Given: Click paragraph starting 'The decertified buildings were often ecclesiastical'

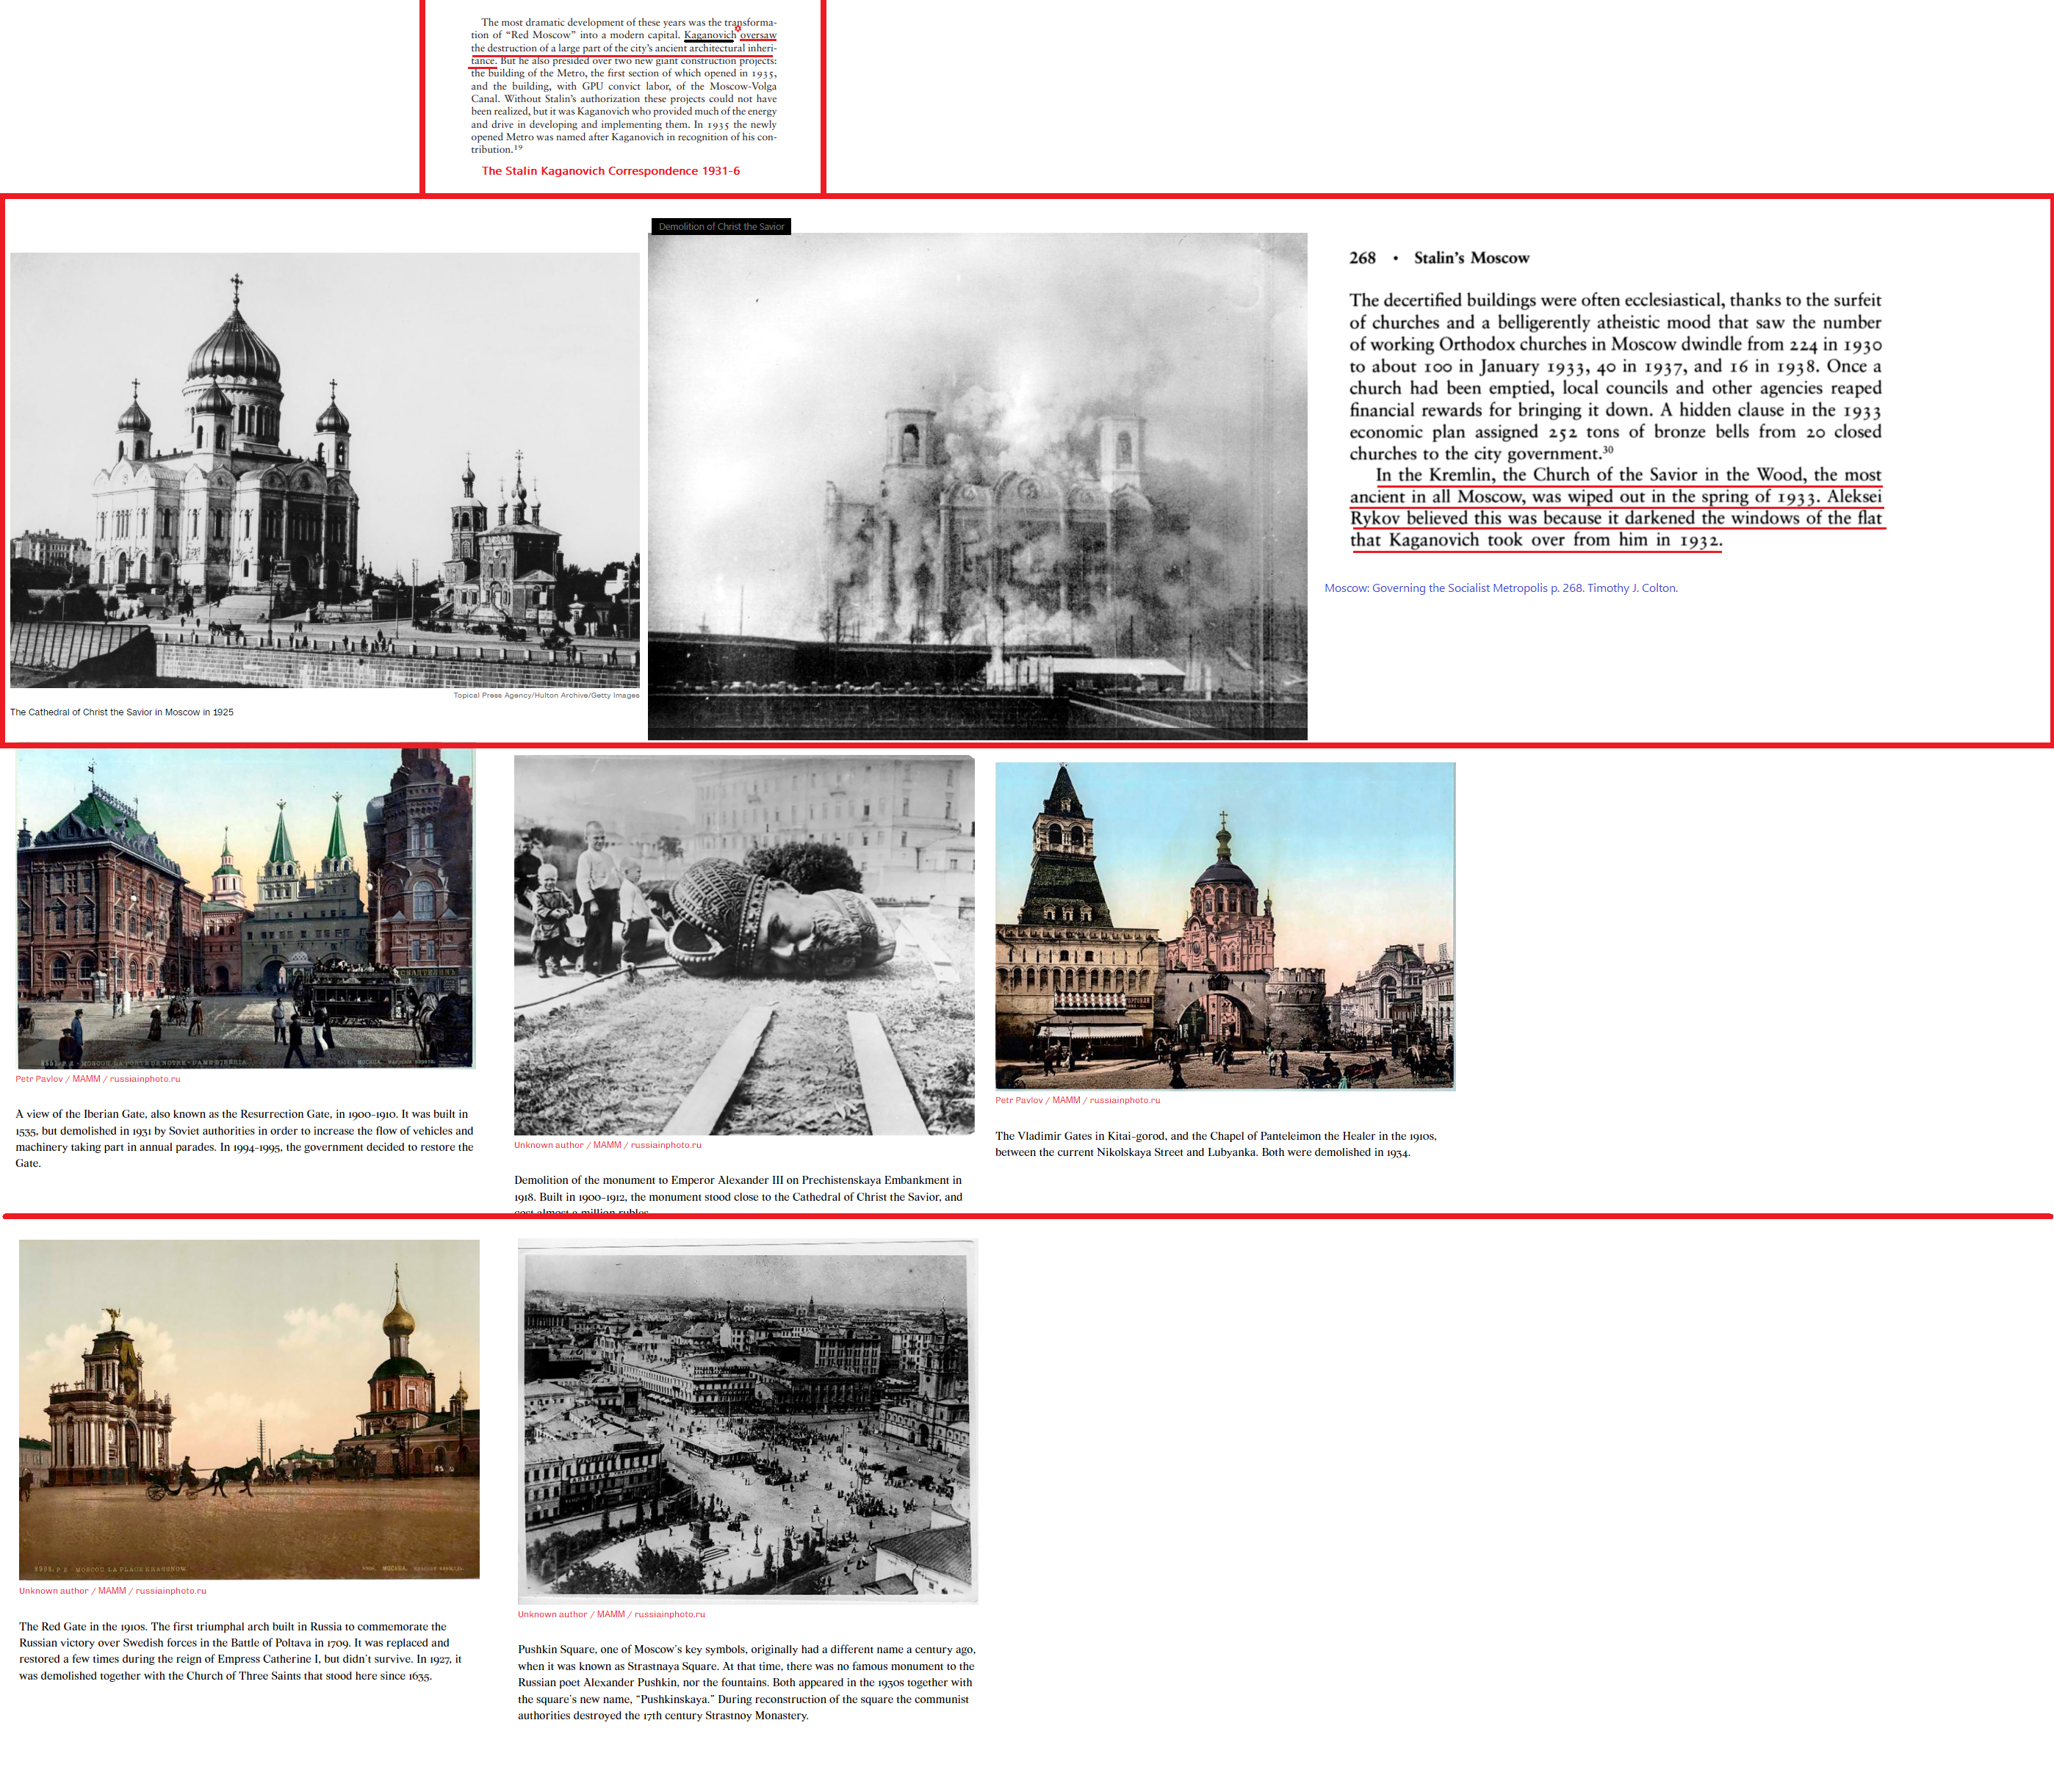Looking at the screenshot, I should coord(1616,377).
